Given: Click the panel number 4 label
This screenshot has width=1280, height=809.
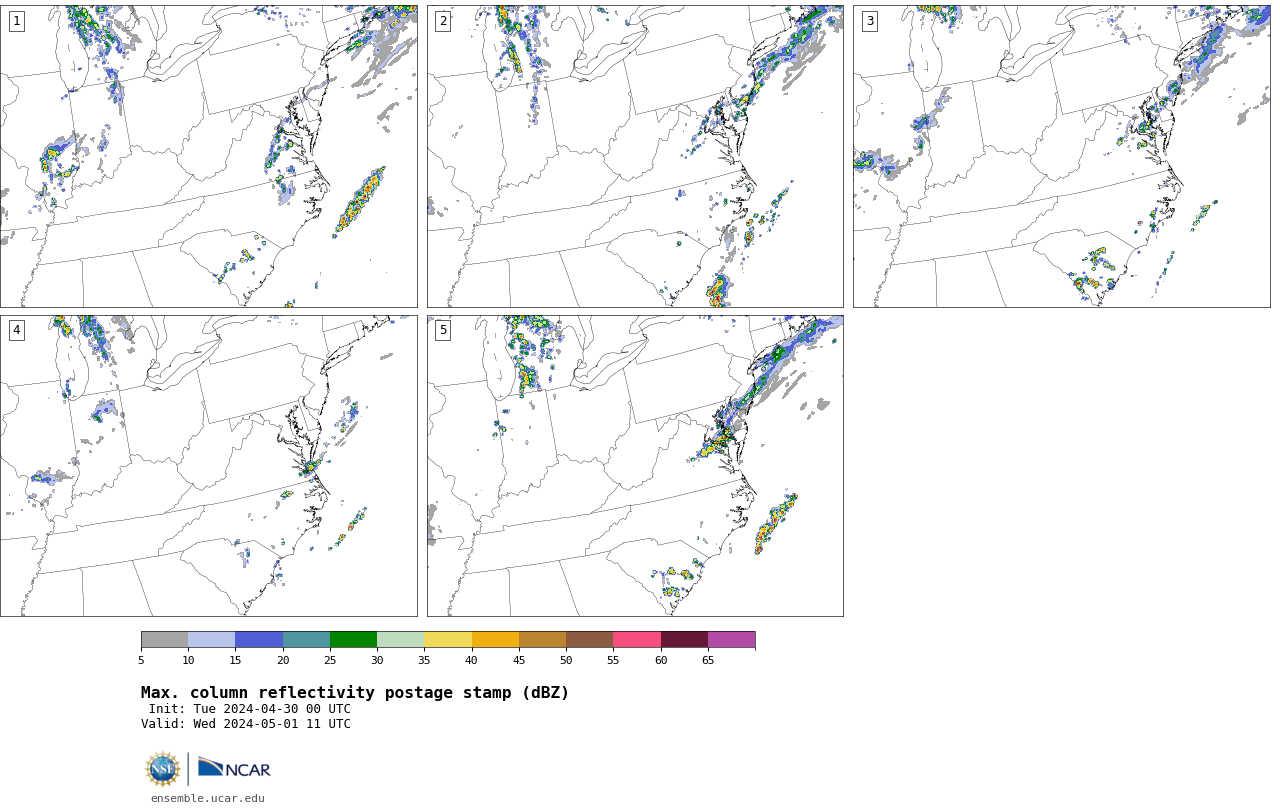Looking at the screenshot, I should coord(16,330).
